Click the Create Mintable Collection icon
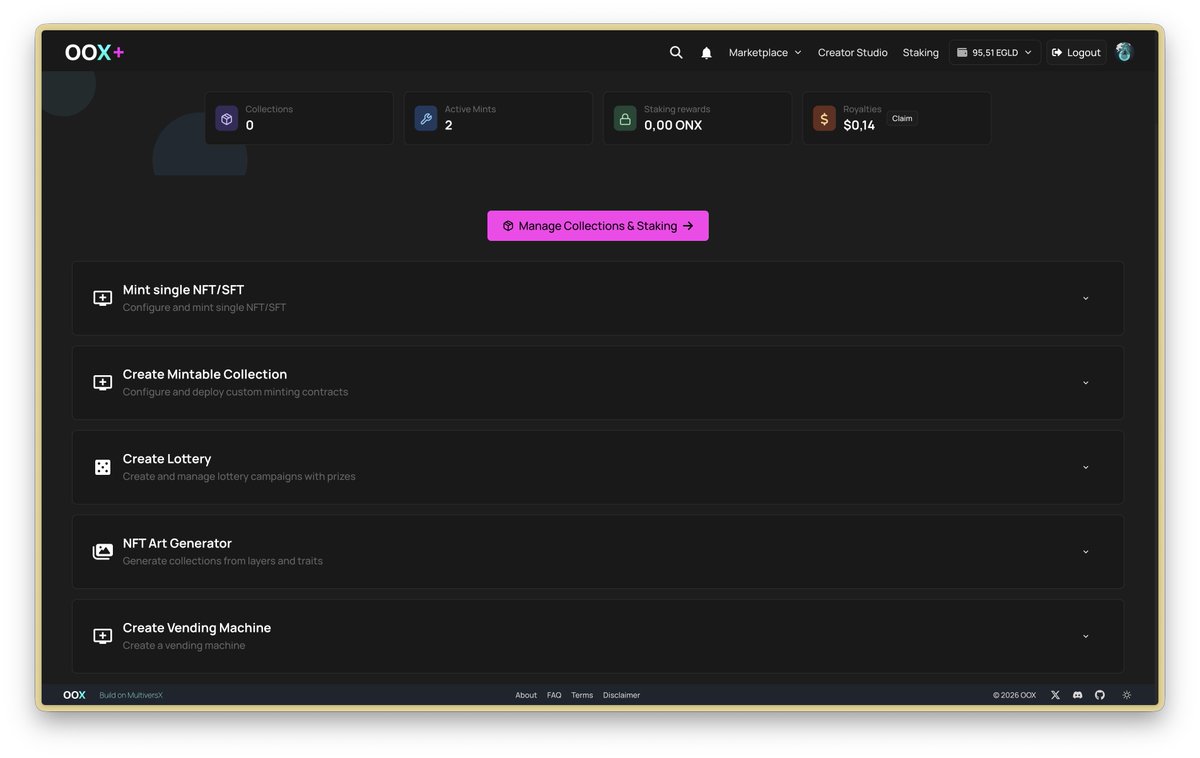 point(102,383)
